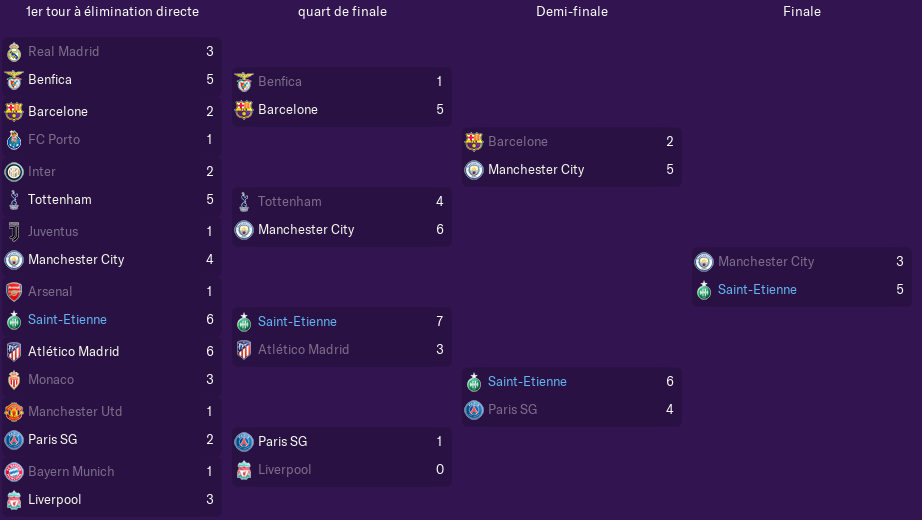
Task: Select Atlético Madrid in first round
Action: pyautogui.click(x=74, y=352)
